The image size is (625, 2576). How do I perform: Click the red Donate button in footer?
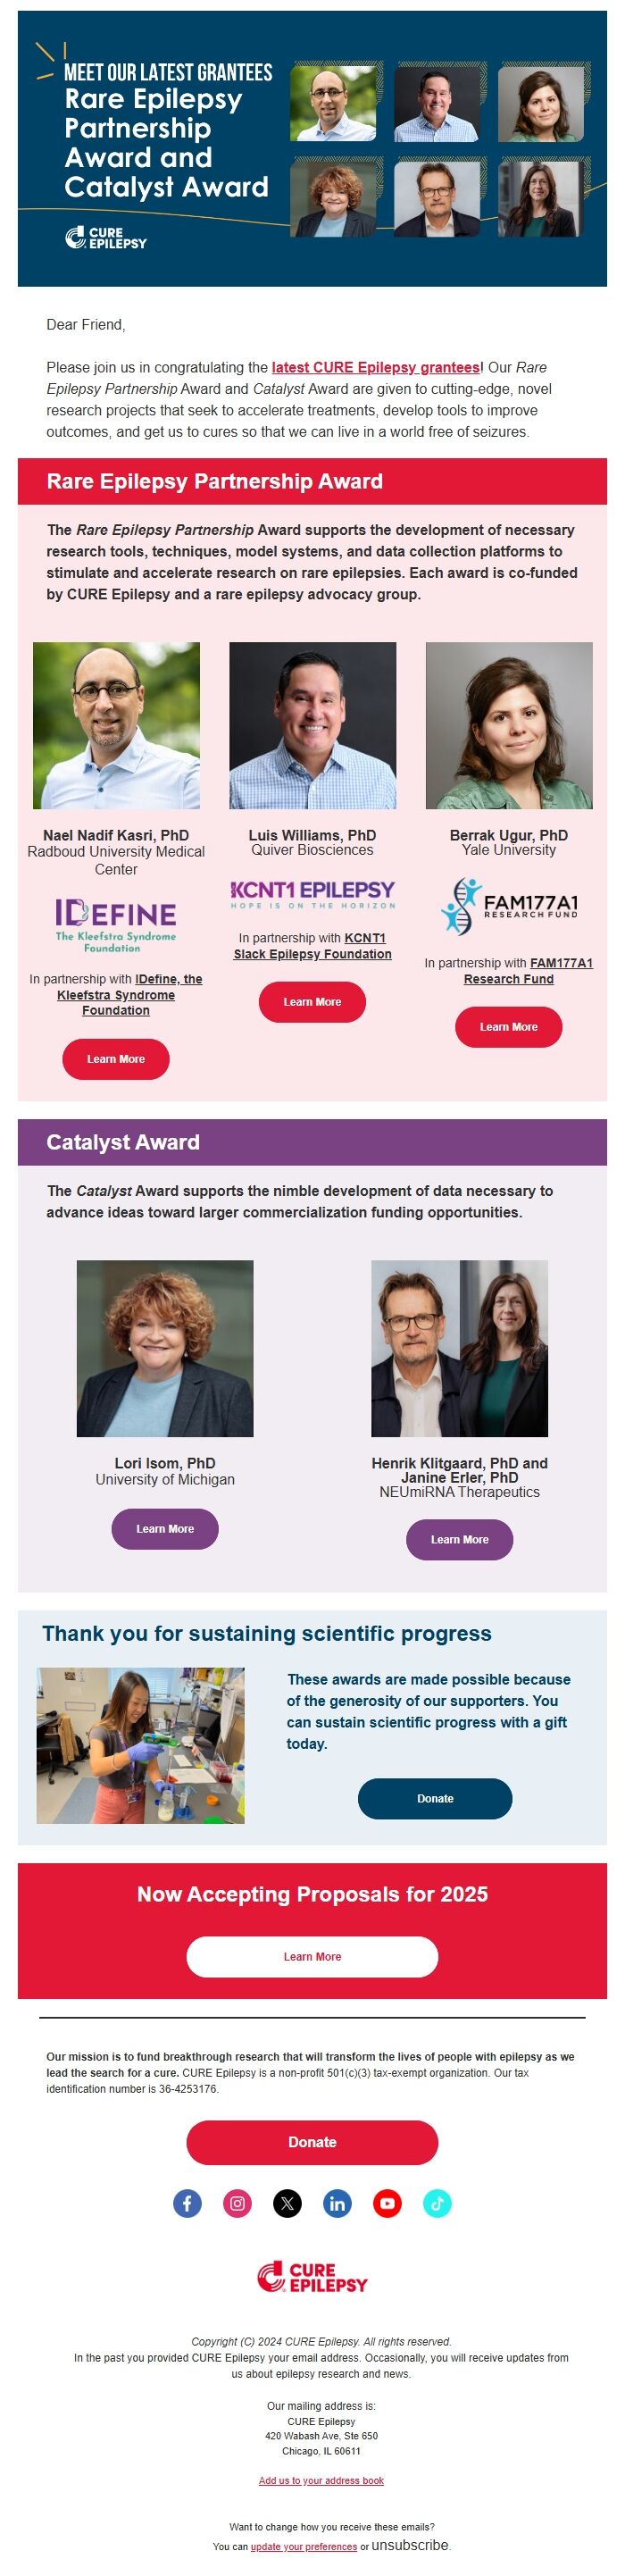(312, 2142)
